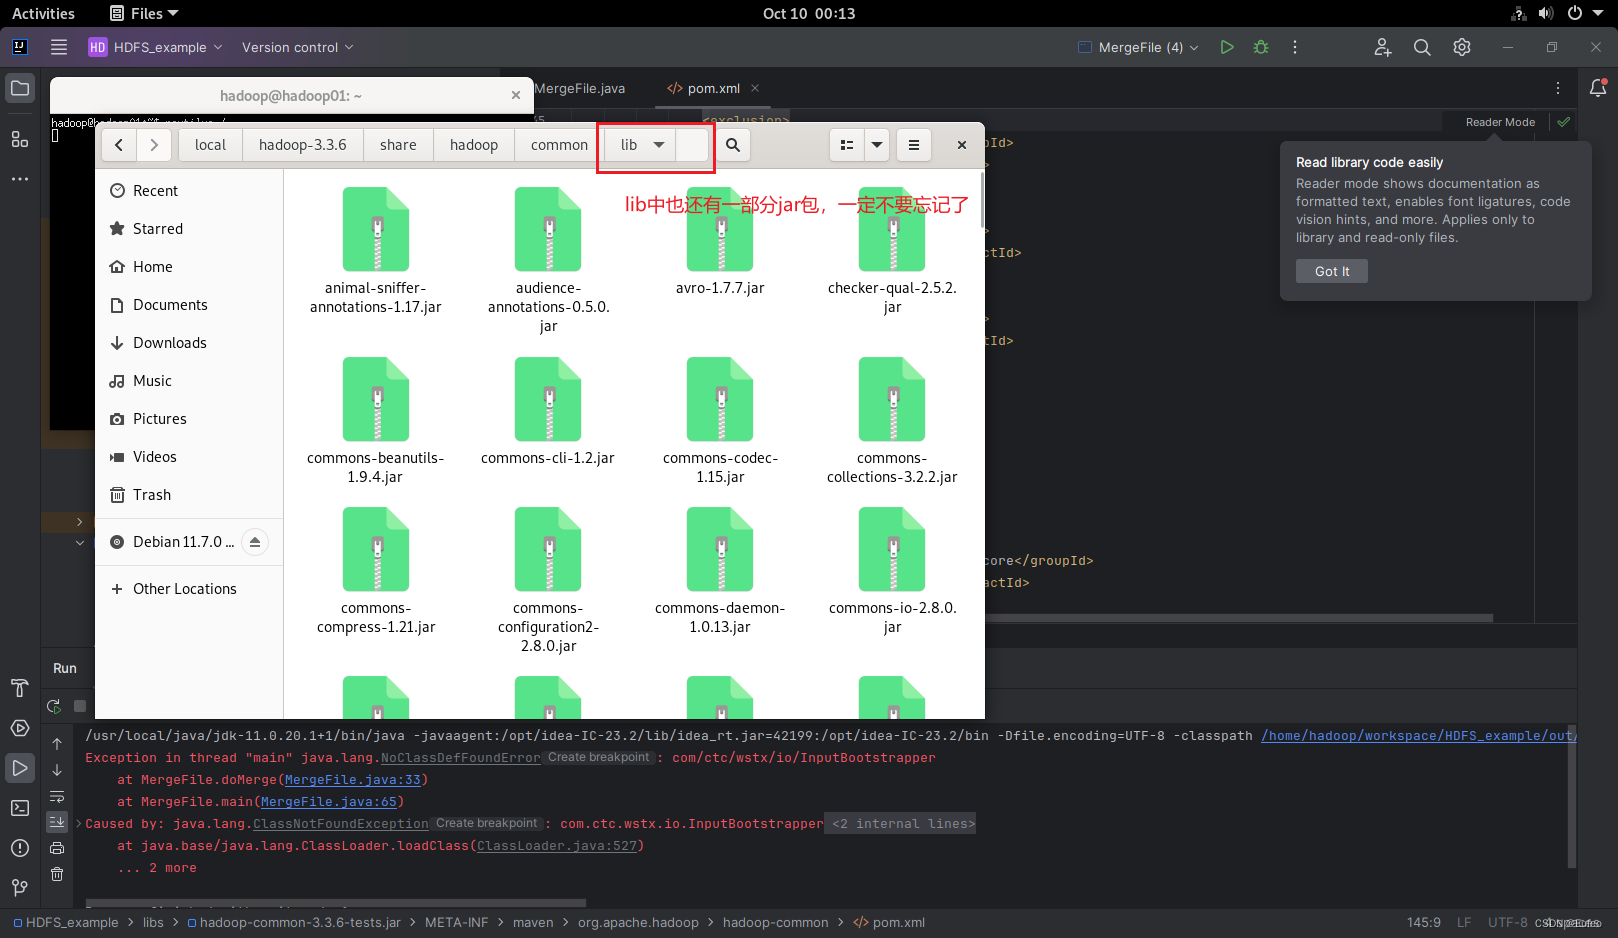1618x938 pixels.
Task: Switch to the pom.xml tab
Action: [711, 88]
